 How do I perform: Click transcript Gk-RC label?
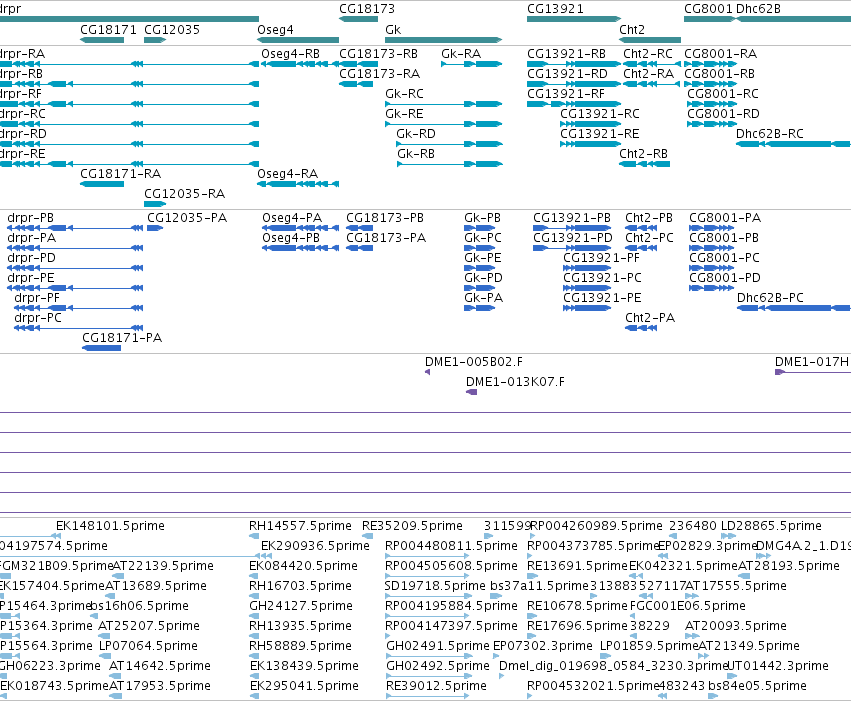tap(404, 94)
